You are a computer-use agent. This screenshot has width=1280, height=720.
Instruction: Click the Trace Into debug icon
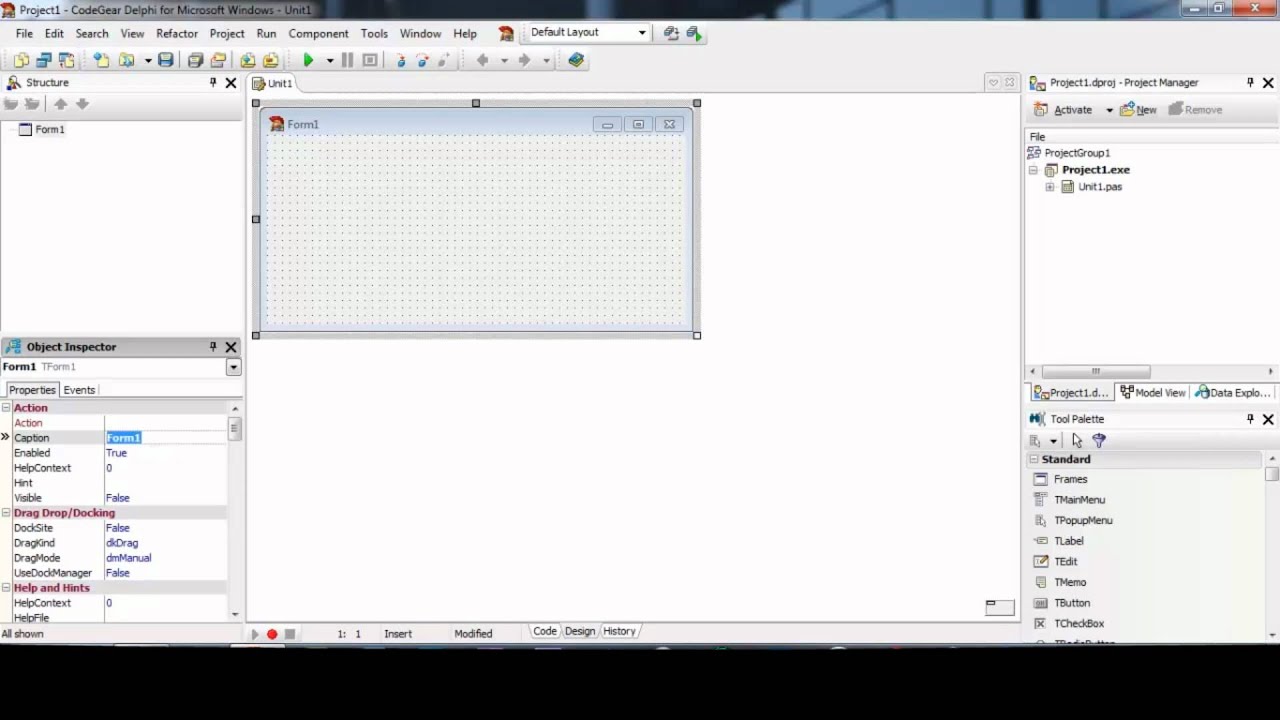point(400,60)
